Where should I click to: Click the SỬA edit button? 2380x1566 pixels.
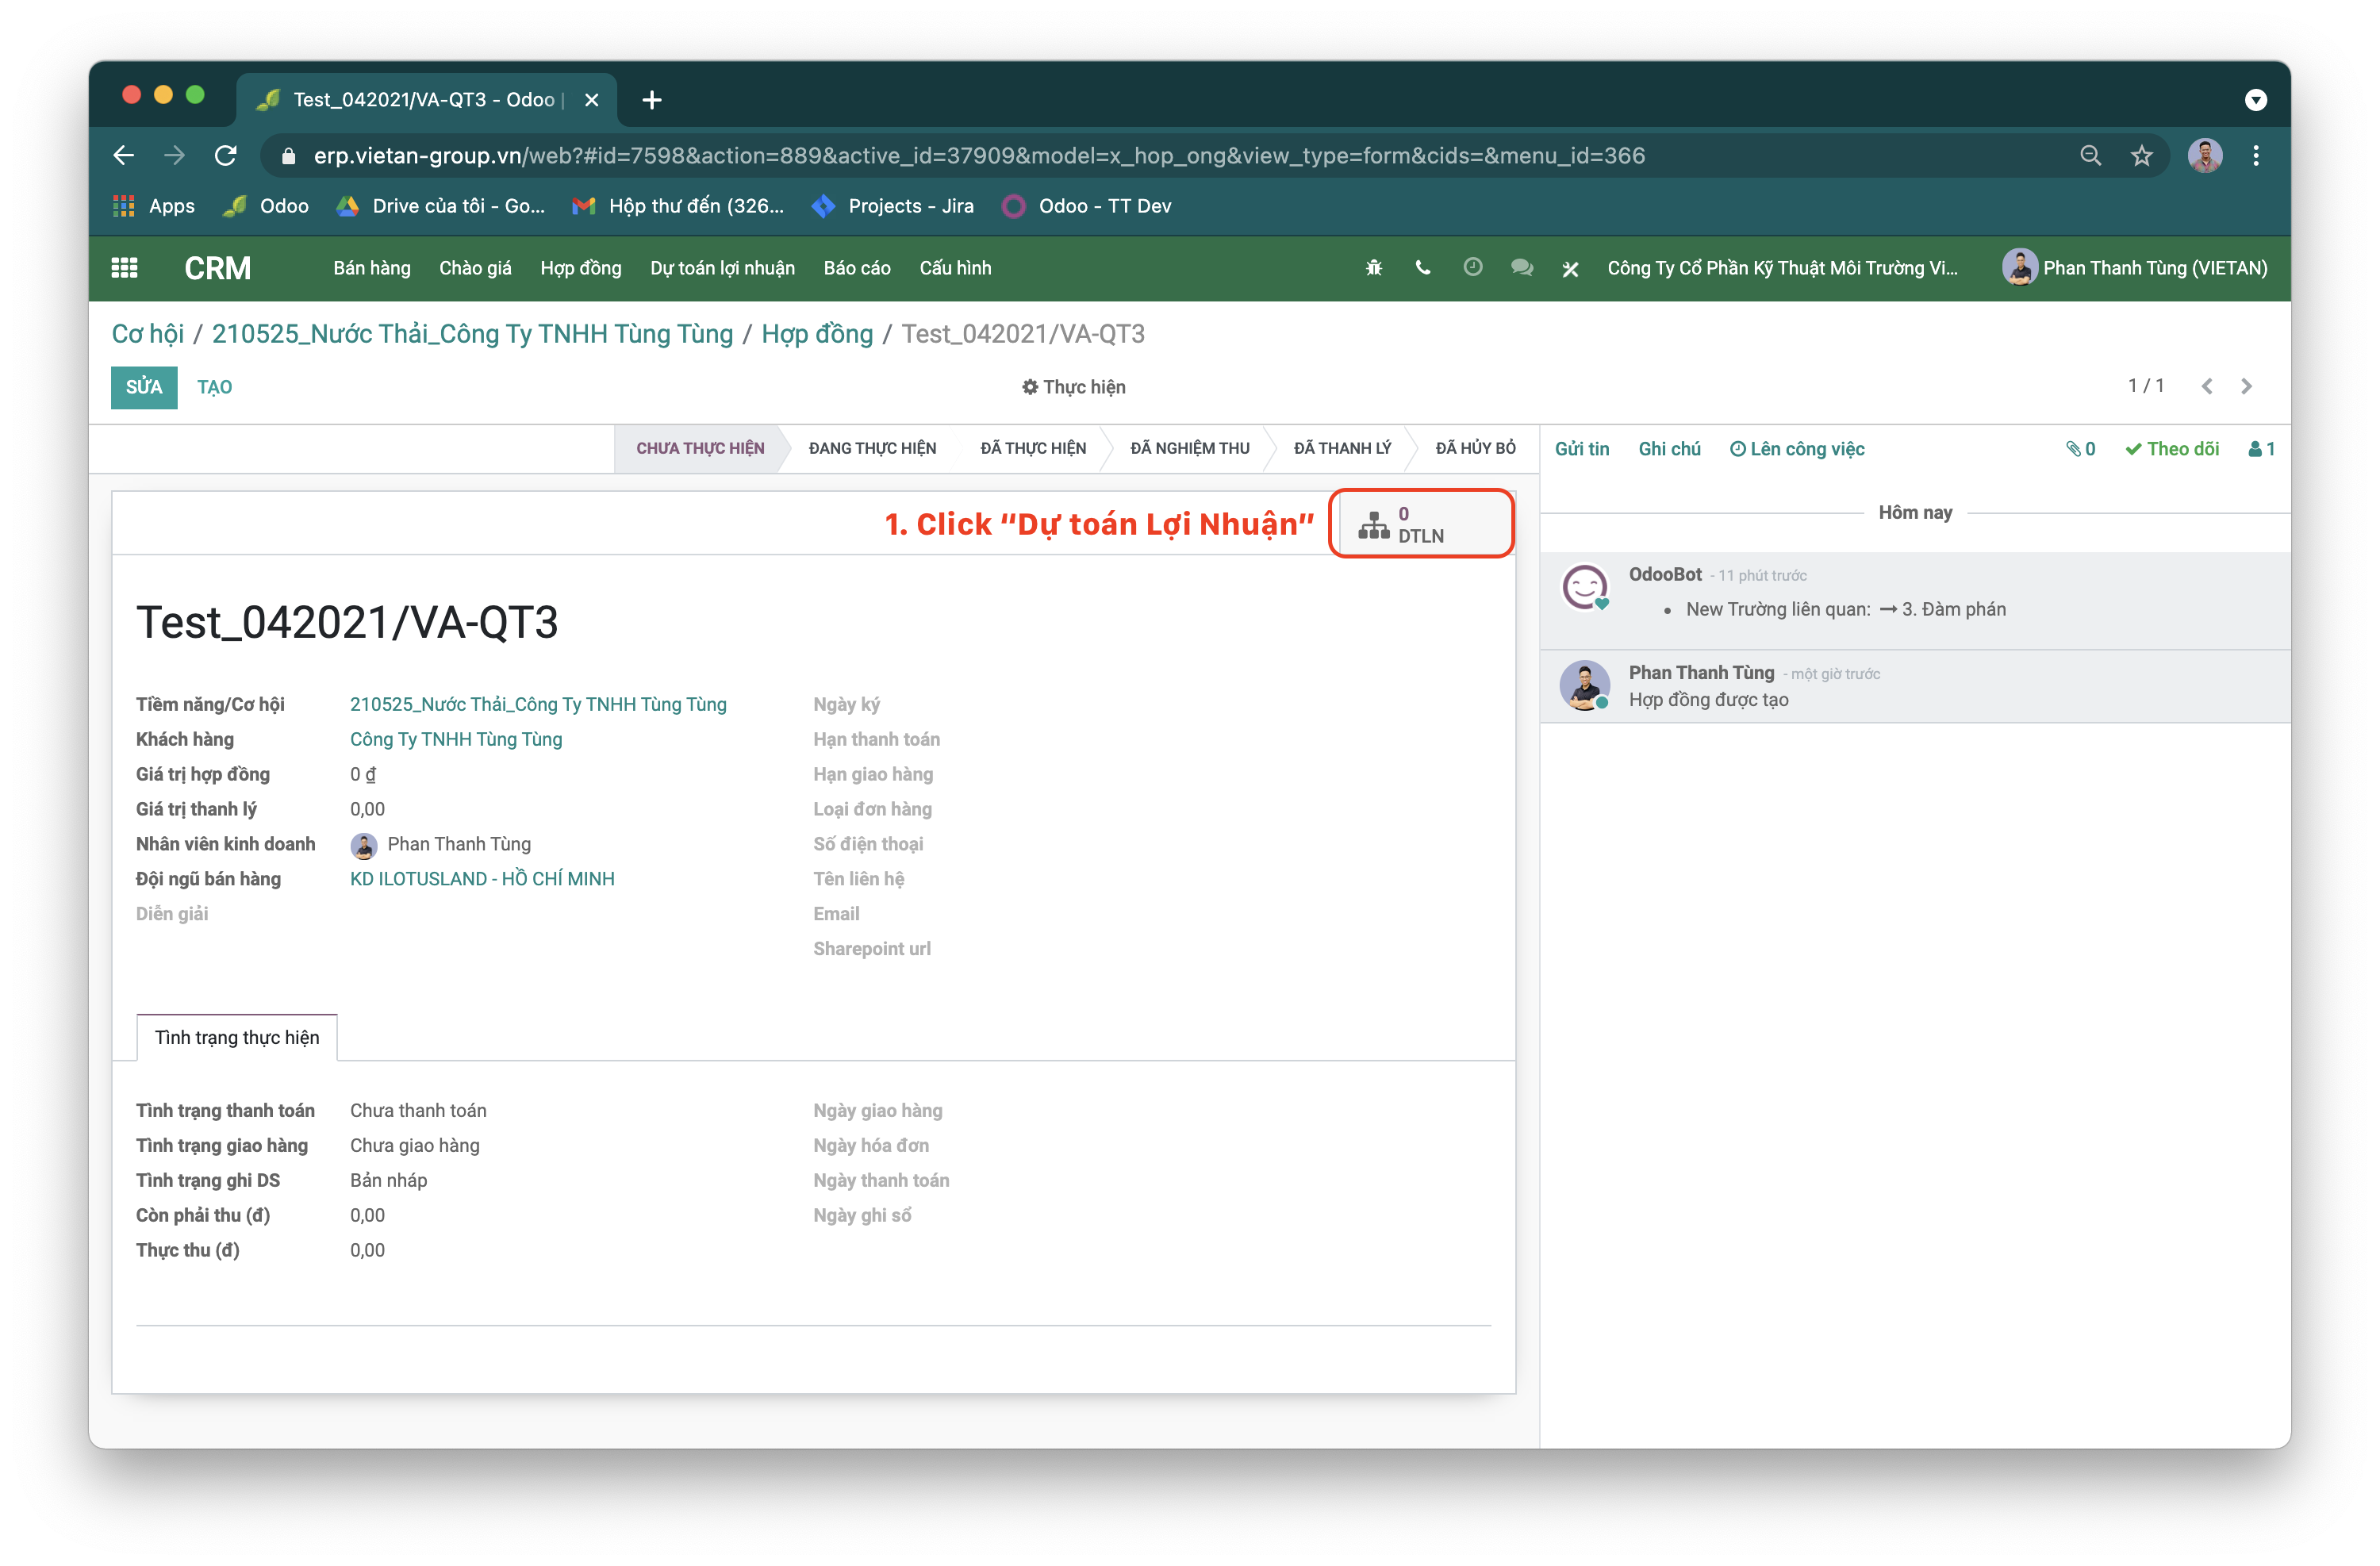pos(144,387)
